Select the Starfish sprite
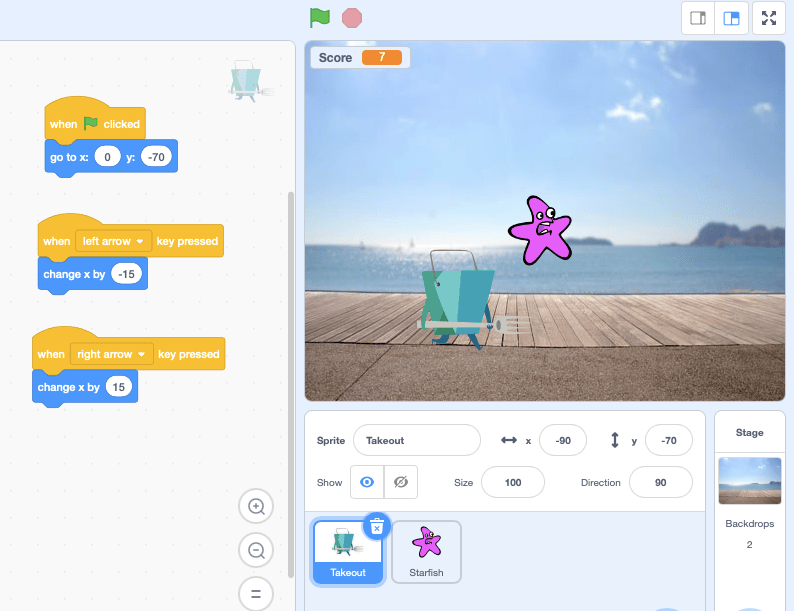The height and width of the screenshot is (611, 794). (426, 551)
